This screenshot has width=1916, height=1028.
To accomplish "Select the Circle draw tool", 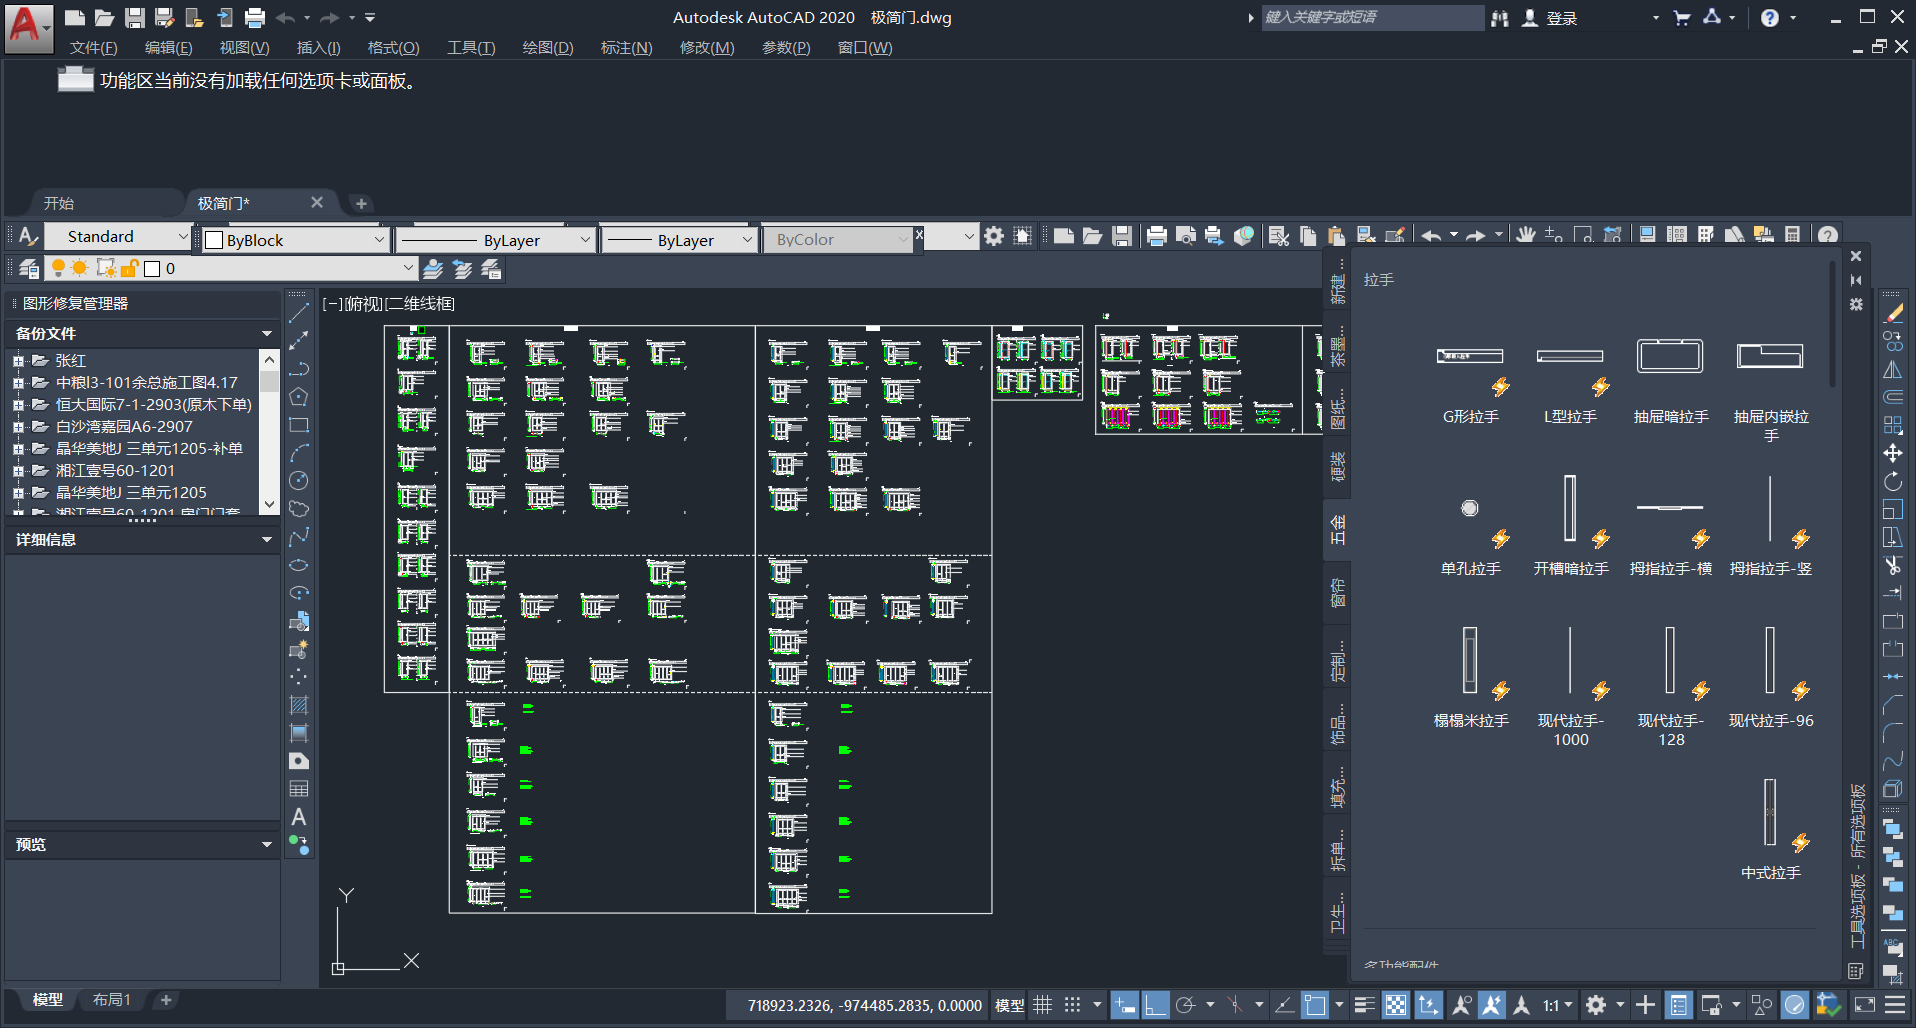I will (298, 481).
